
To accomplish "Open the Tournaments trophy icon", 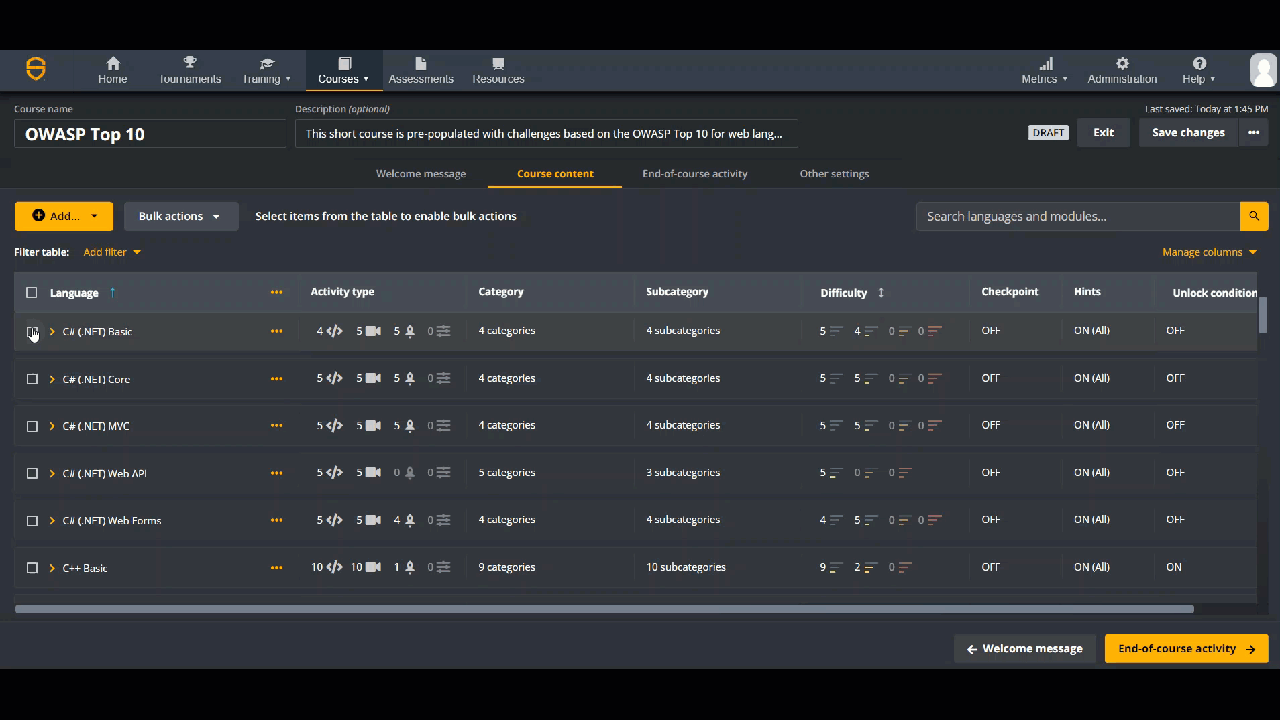I will 190,63.
